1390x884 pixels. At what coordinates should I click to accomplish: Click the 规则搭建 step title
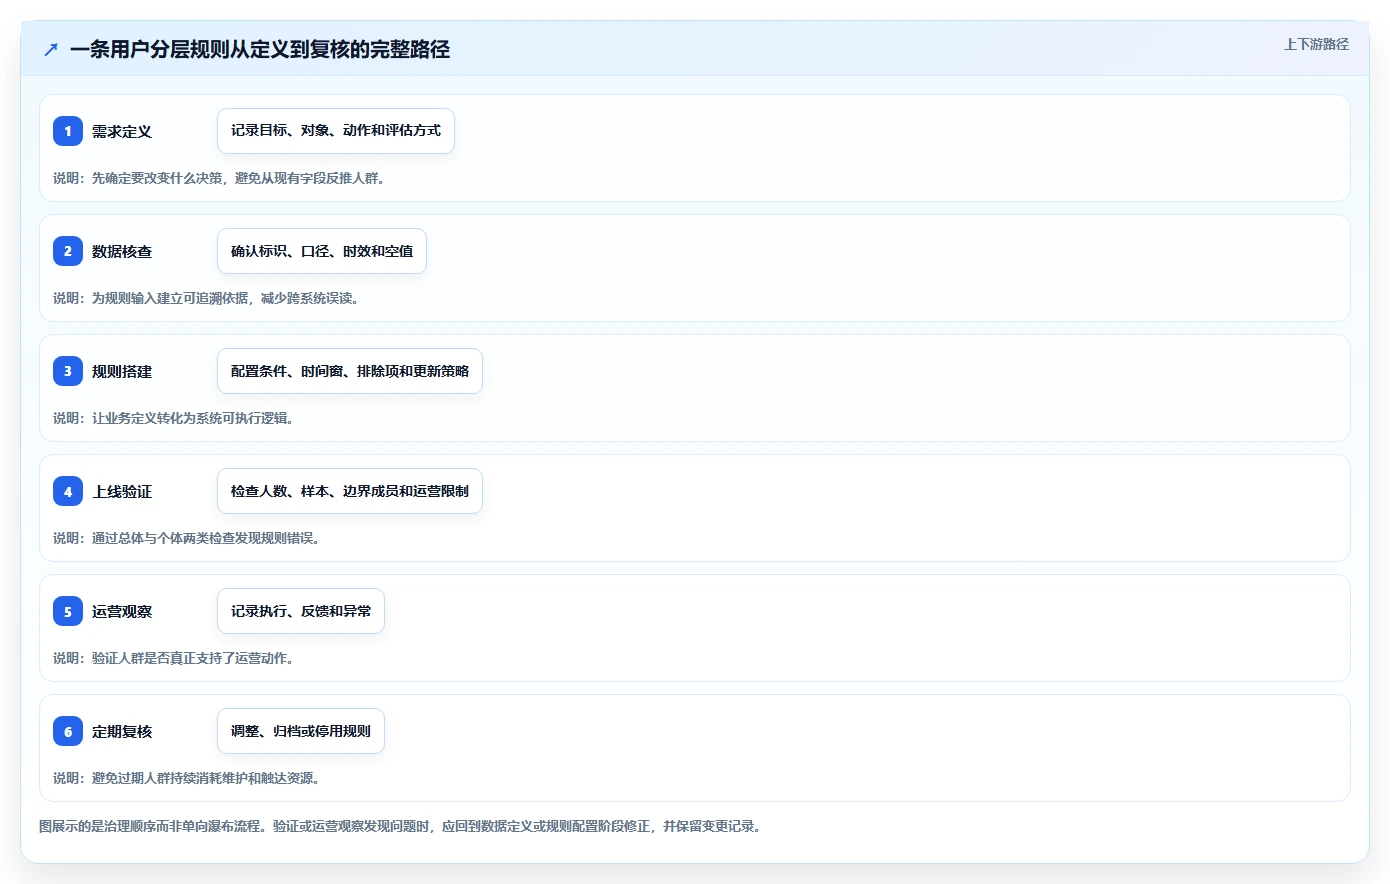pos(122,371)
